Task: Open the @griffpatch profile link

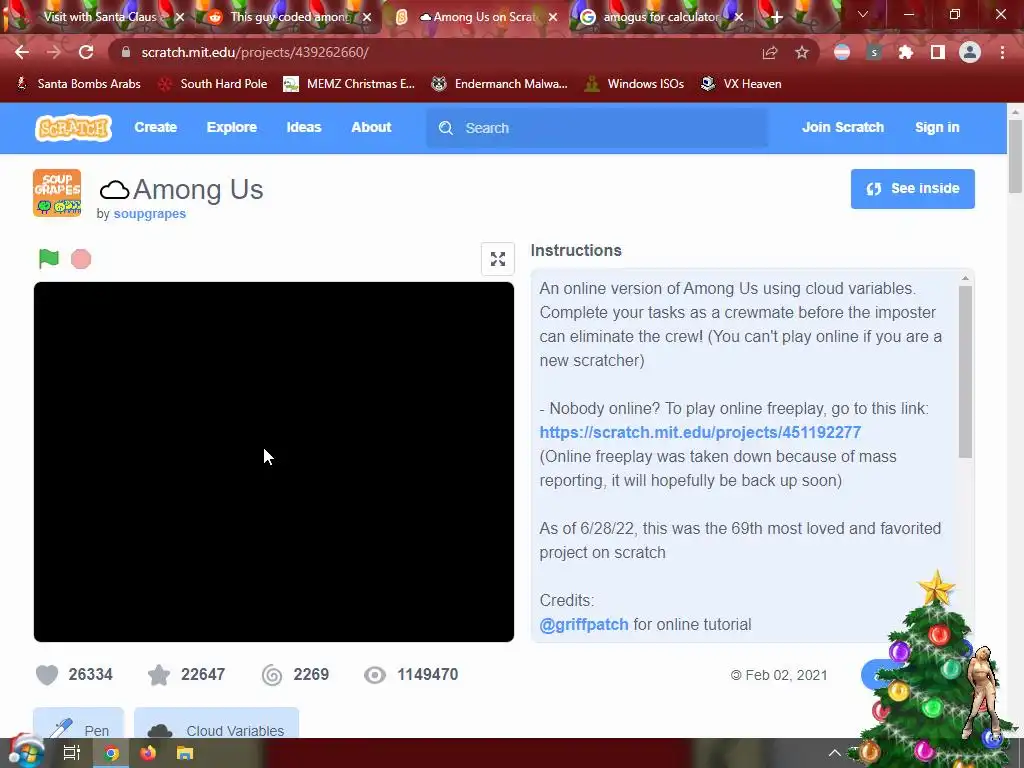Action: pyautogui.click(x=584, y=624)
